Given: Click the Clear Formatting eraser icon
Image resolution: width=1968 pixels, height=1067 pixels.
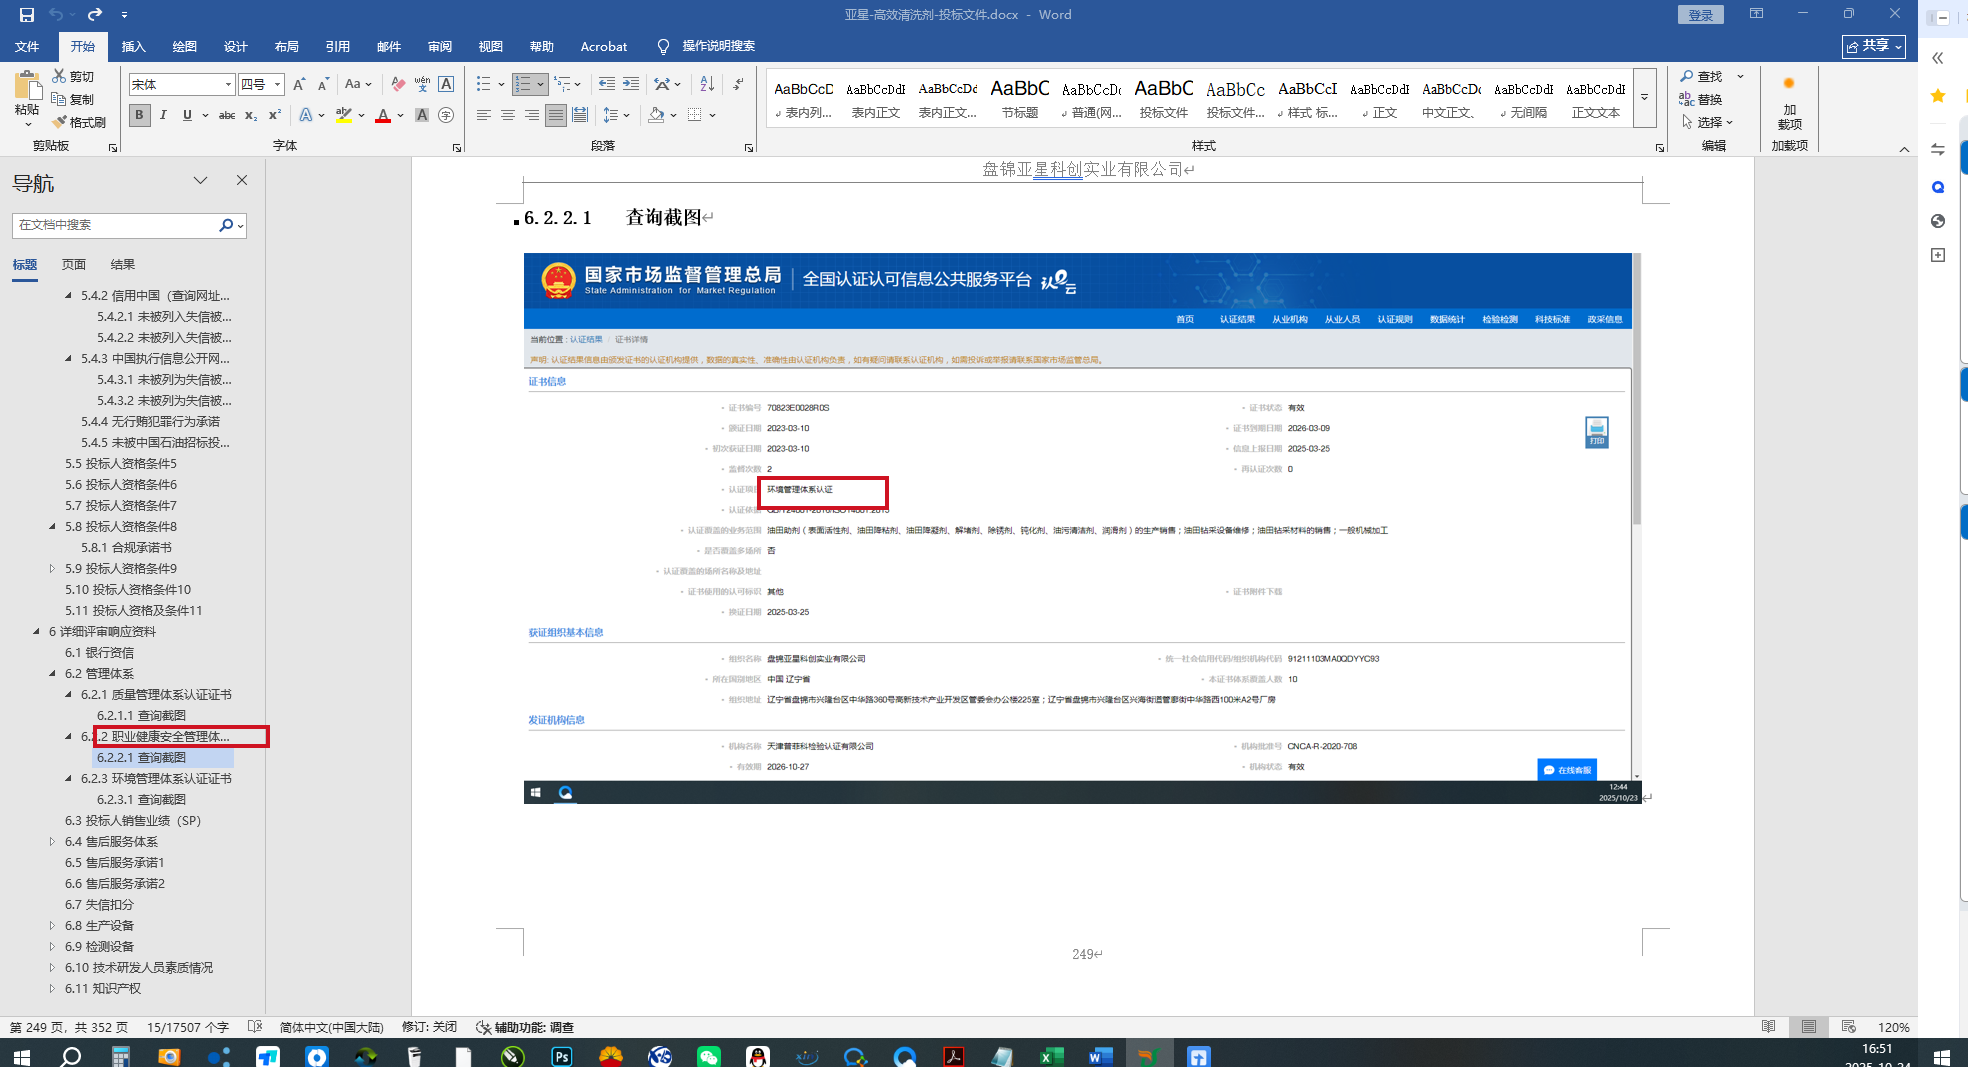Looking at the screenshot, I should coord(398,85).
